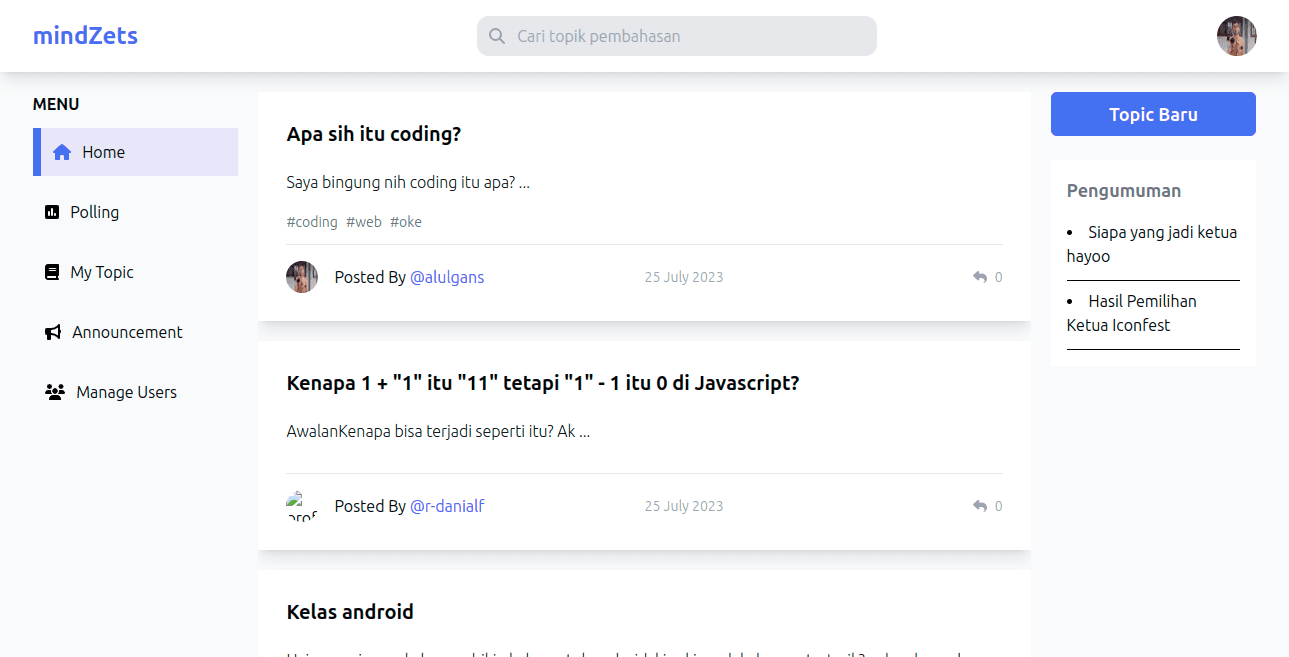The height and width of the screenshot is (657, 1289).
Task: Open the profile avatar in header
Action: click(x=1237, y=36)
